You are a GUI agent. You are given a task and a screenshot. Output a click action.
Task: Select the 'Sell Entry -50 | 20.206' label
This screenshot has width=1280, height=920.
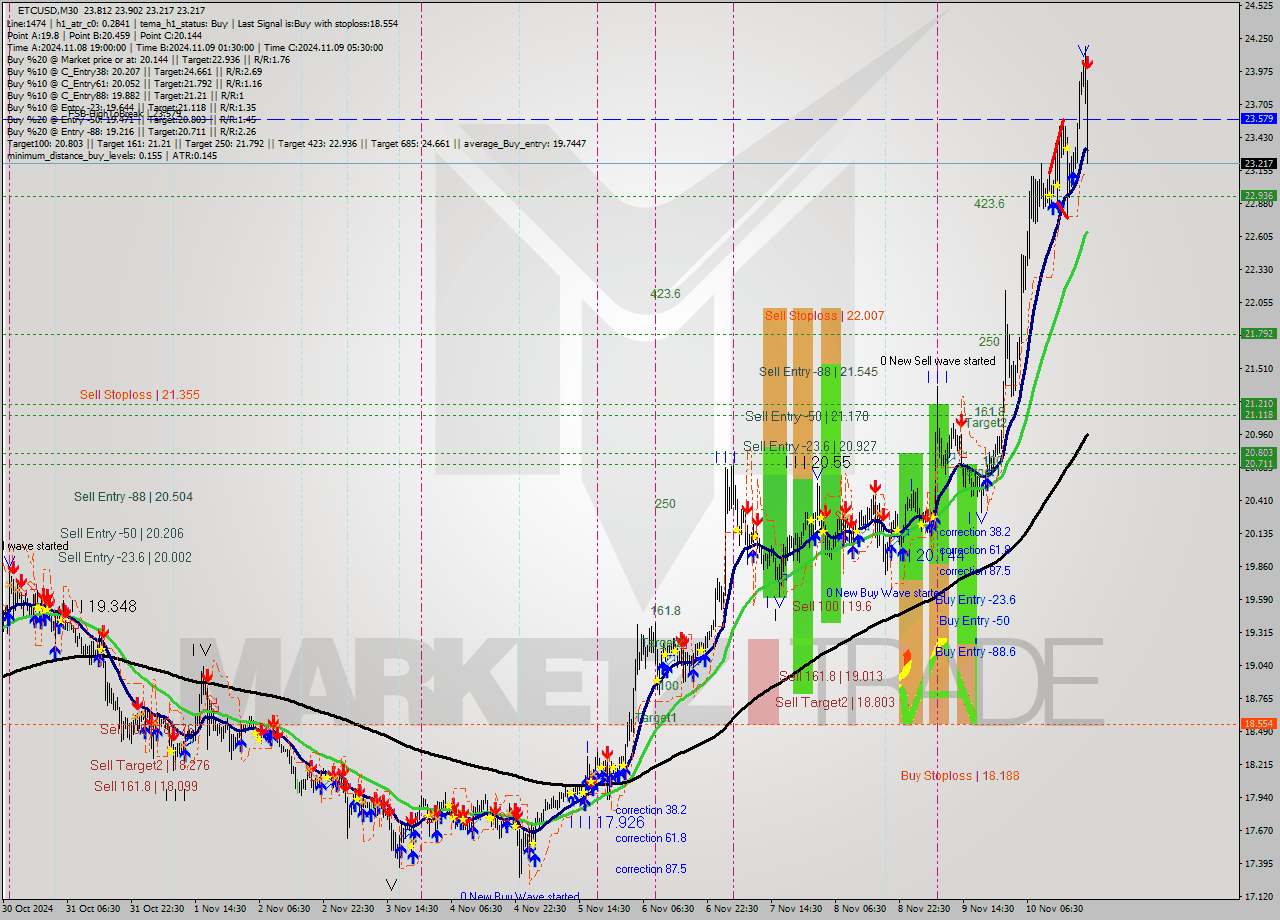[121, 534]
